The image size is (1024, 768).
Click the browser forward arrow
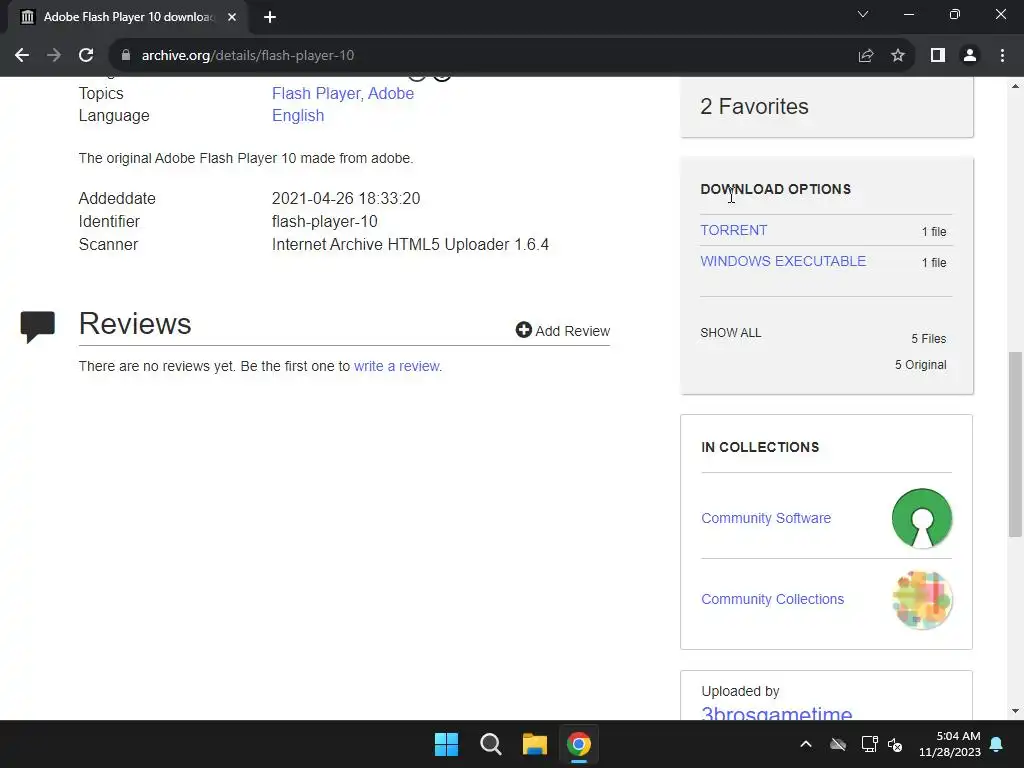click(x=54, y=56)
